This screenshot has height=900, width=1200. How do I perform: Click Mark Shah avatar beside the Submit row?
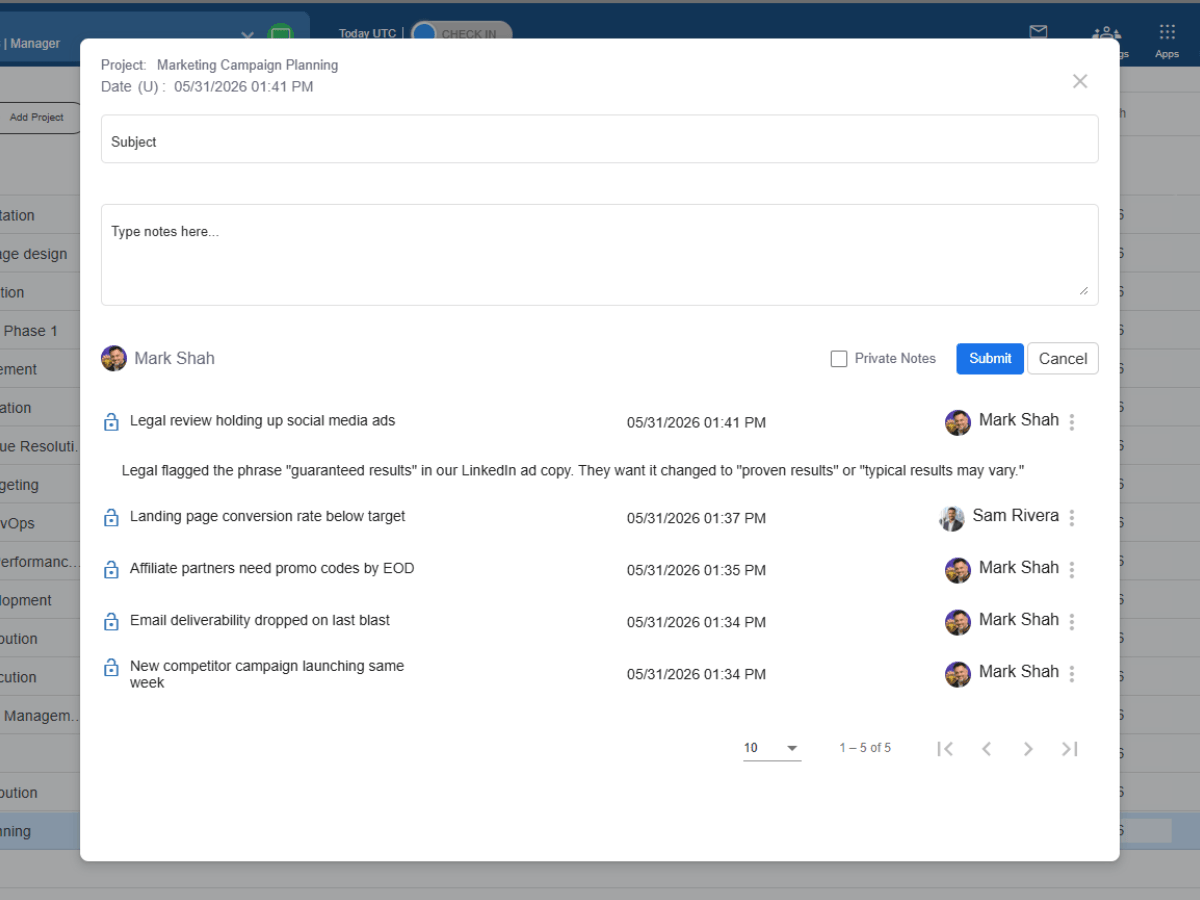114,358
